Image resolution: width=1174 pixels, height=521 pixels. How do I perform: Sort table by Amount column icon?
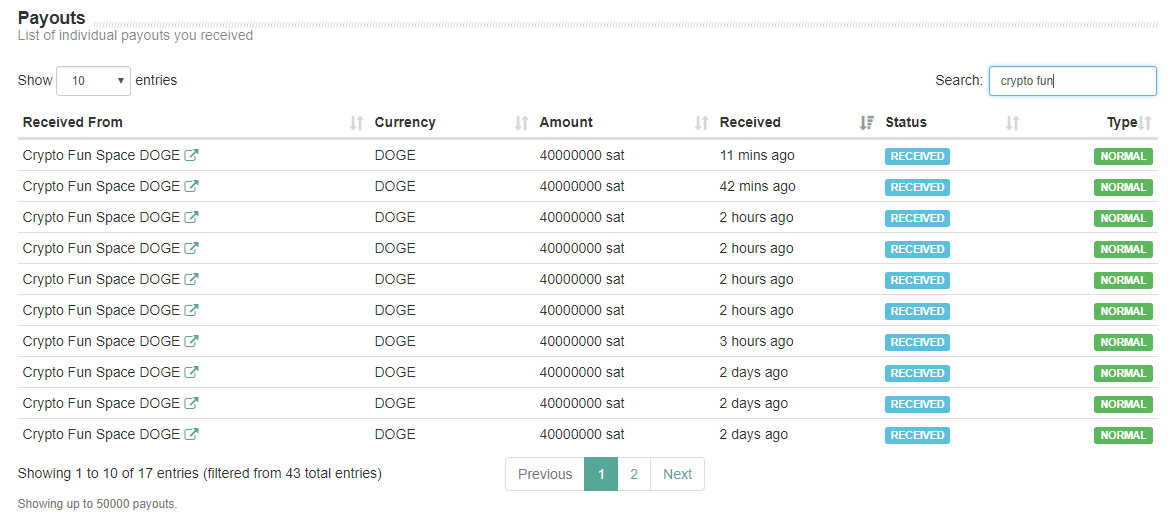(x=702, y=123)
